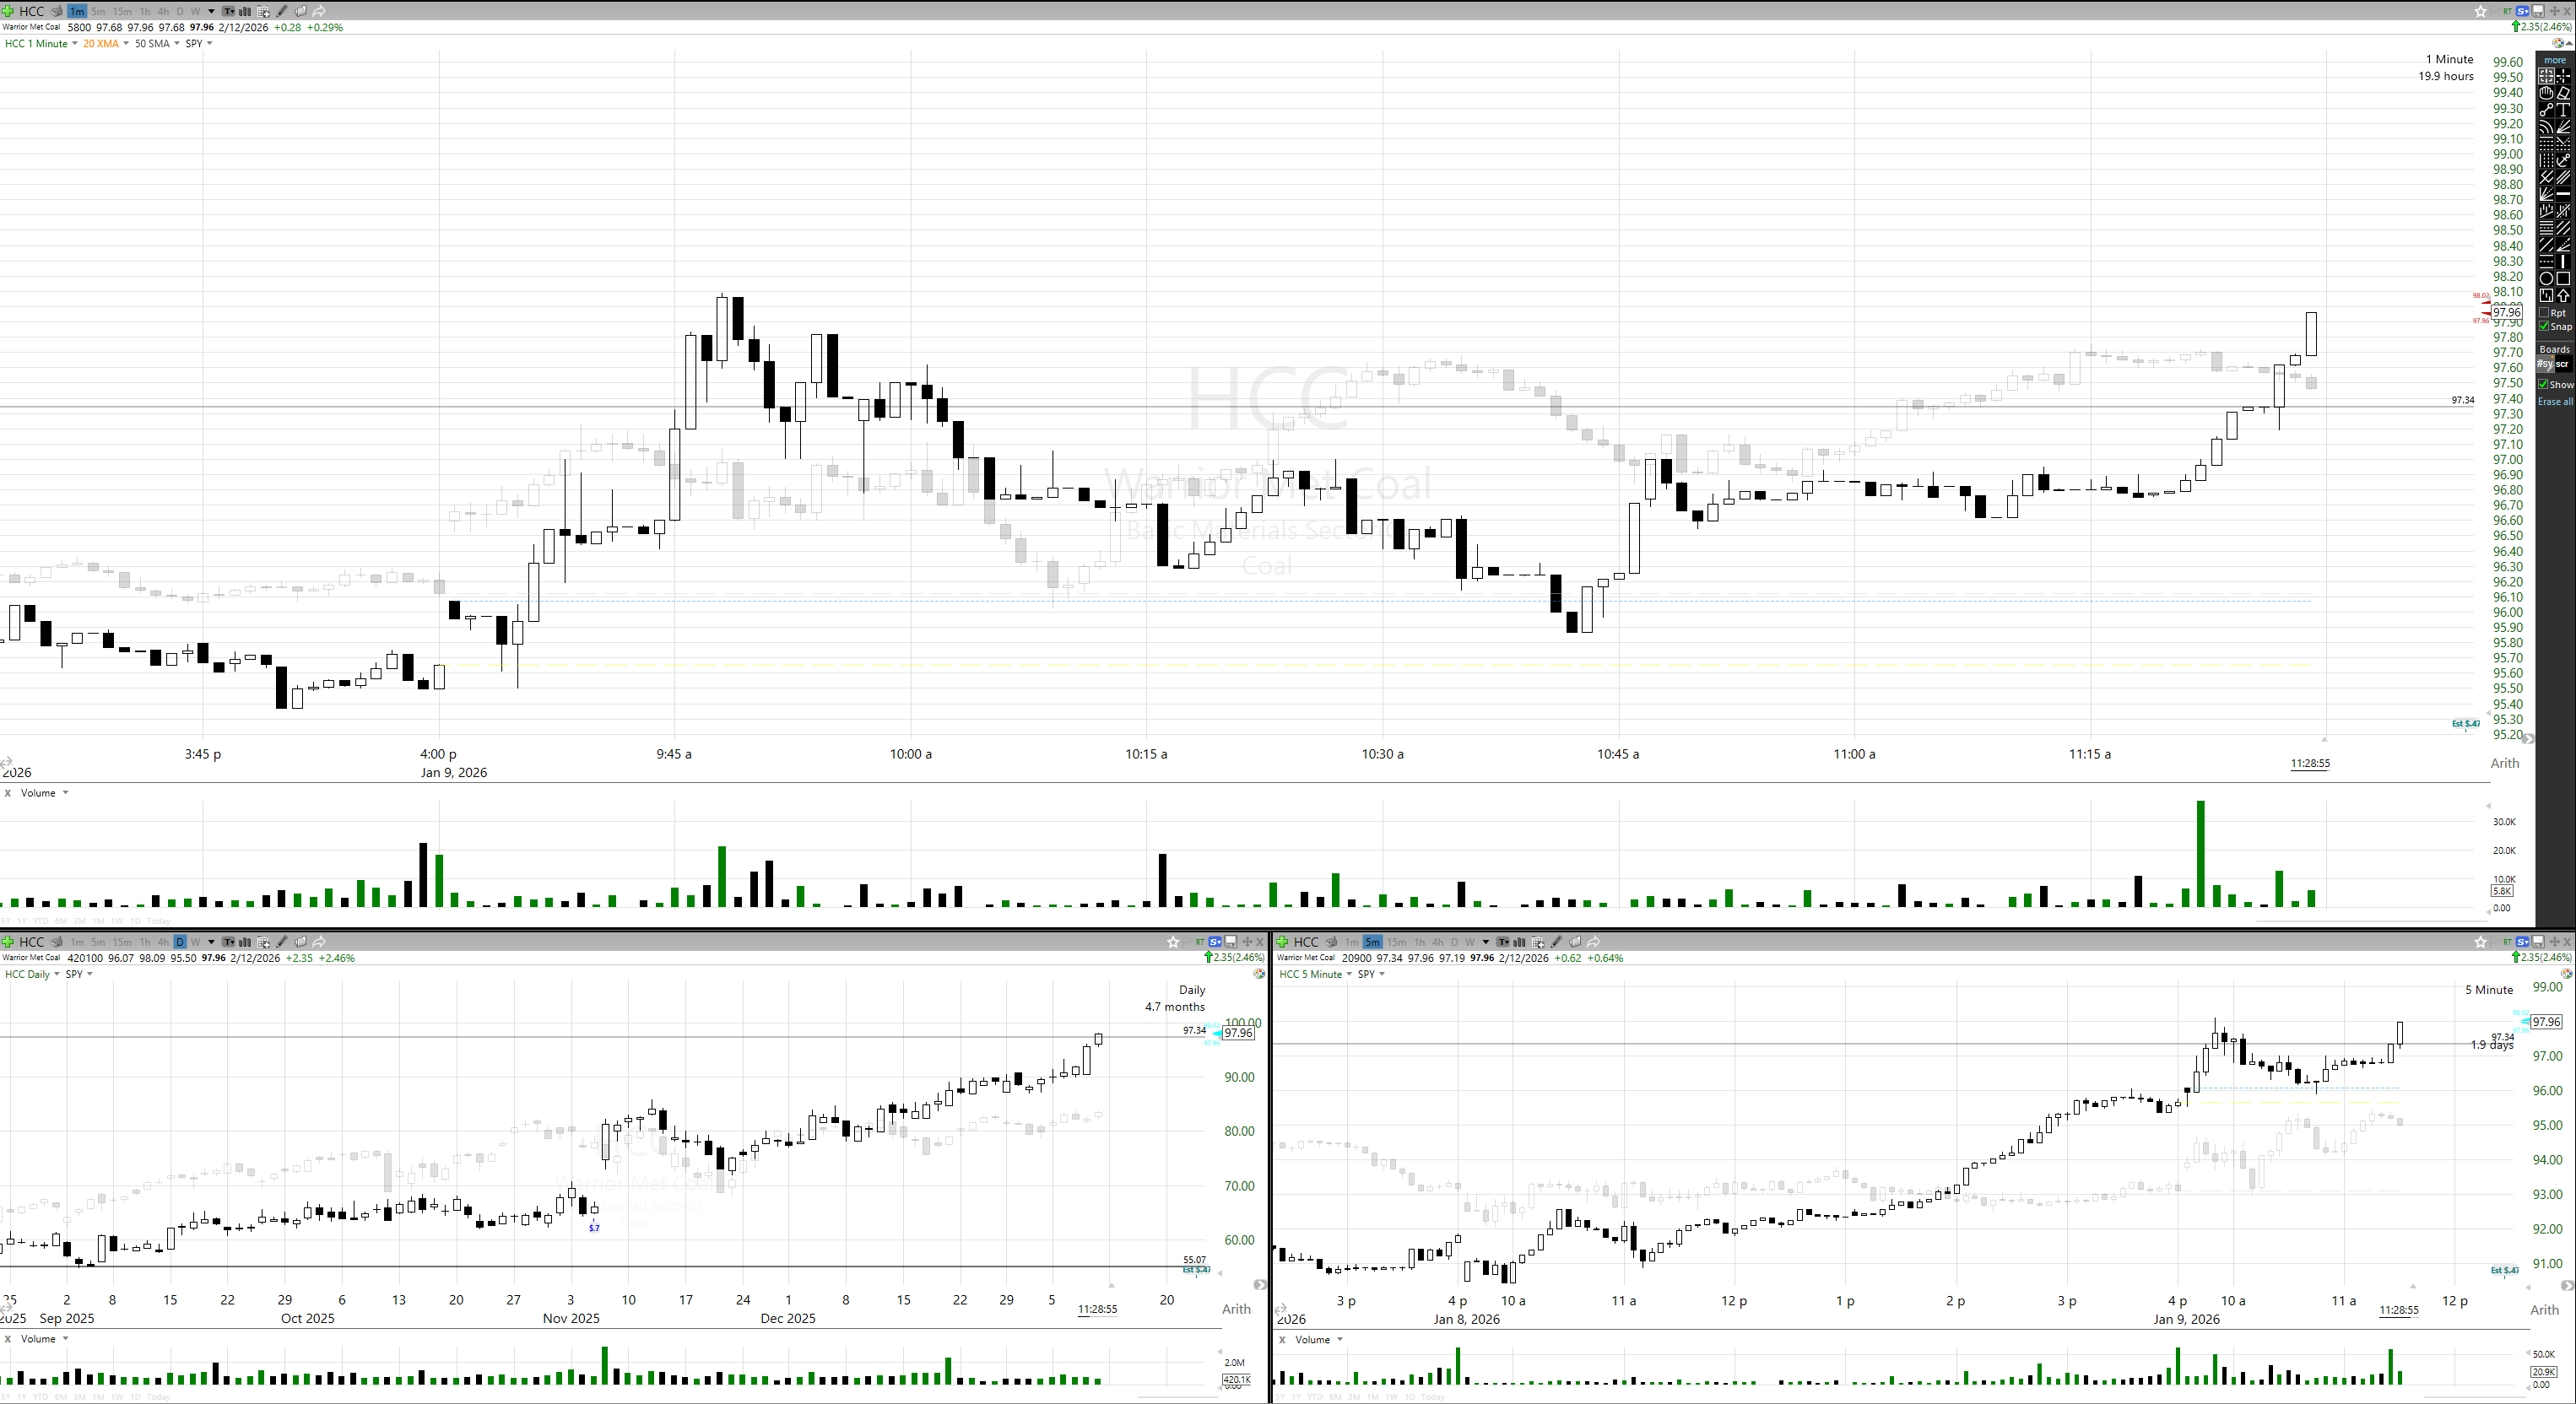Screen dimensions: 2576x1404
Task: Switch top chart to 15m timeframe
Action: [122, 12]
